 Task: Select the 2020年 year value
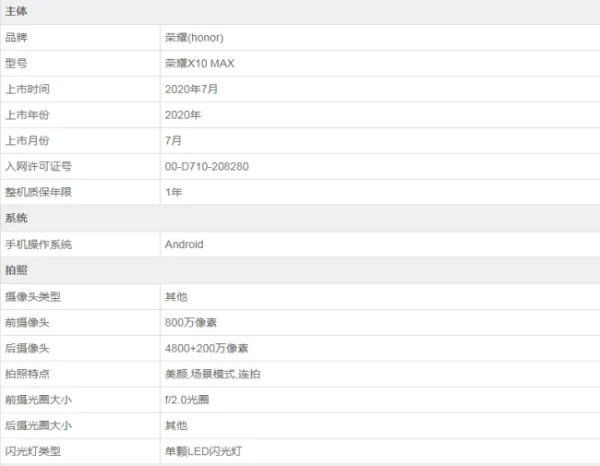[183, 115]
